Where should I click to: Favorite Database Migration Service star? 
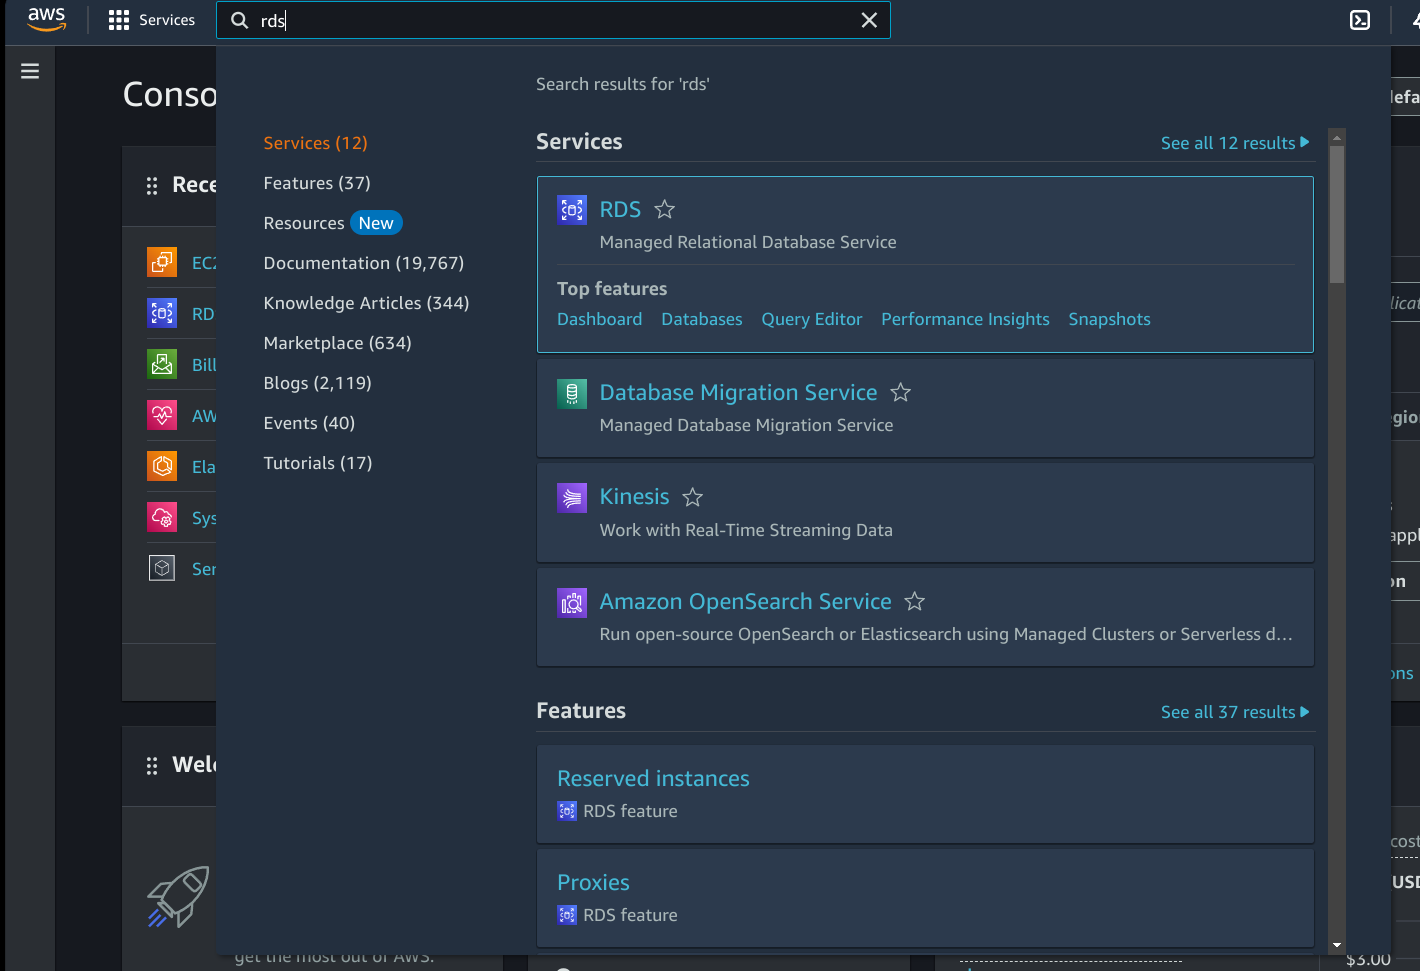[x=901, y=392]
